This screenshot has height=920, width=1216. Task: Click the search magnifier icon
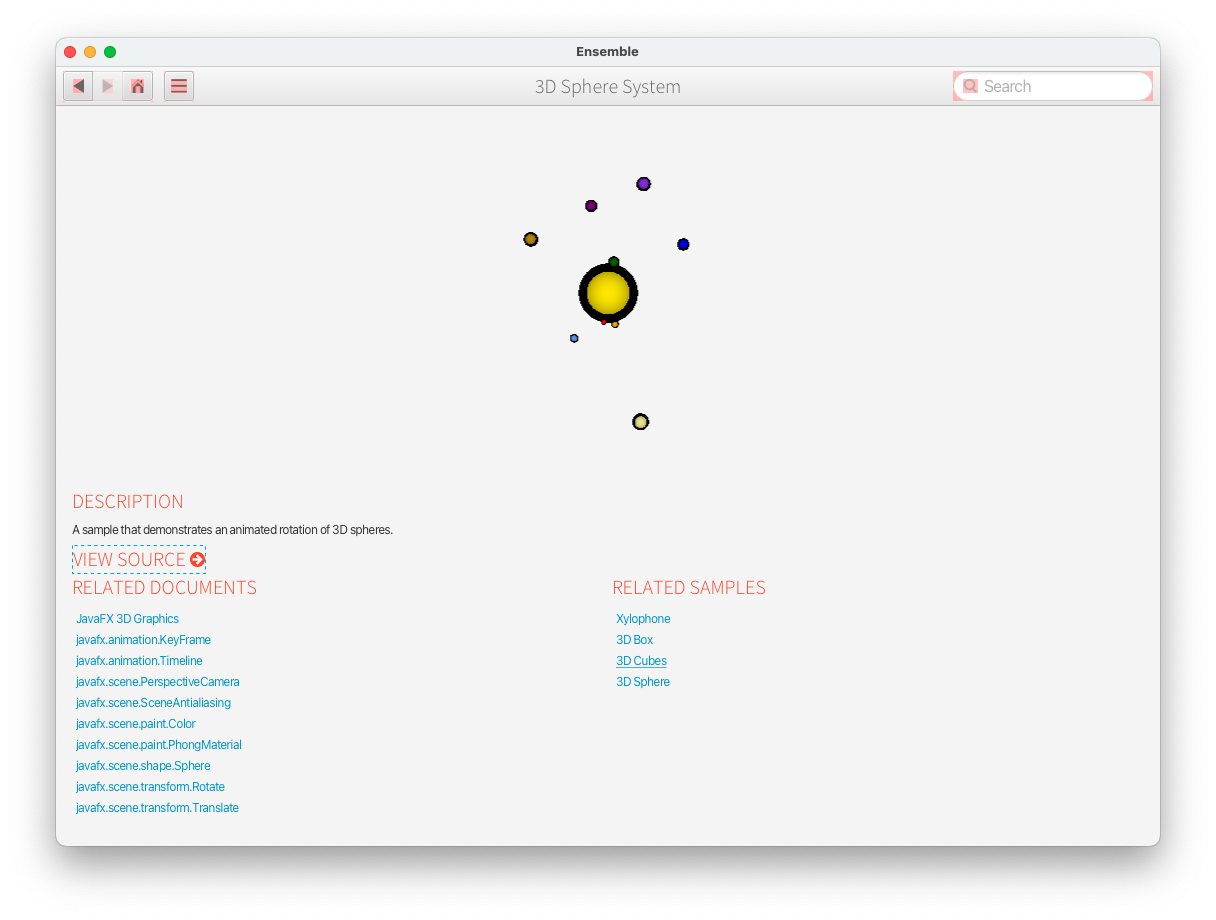click(x=970, y=86)
